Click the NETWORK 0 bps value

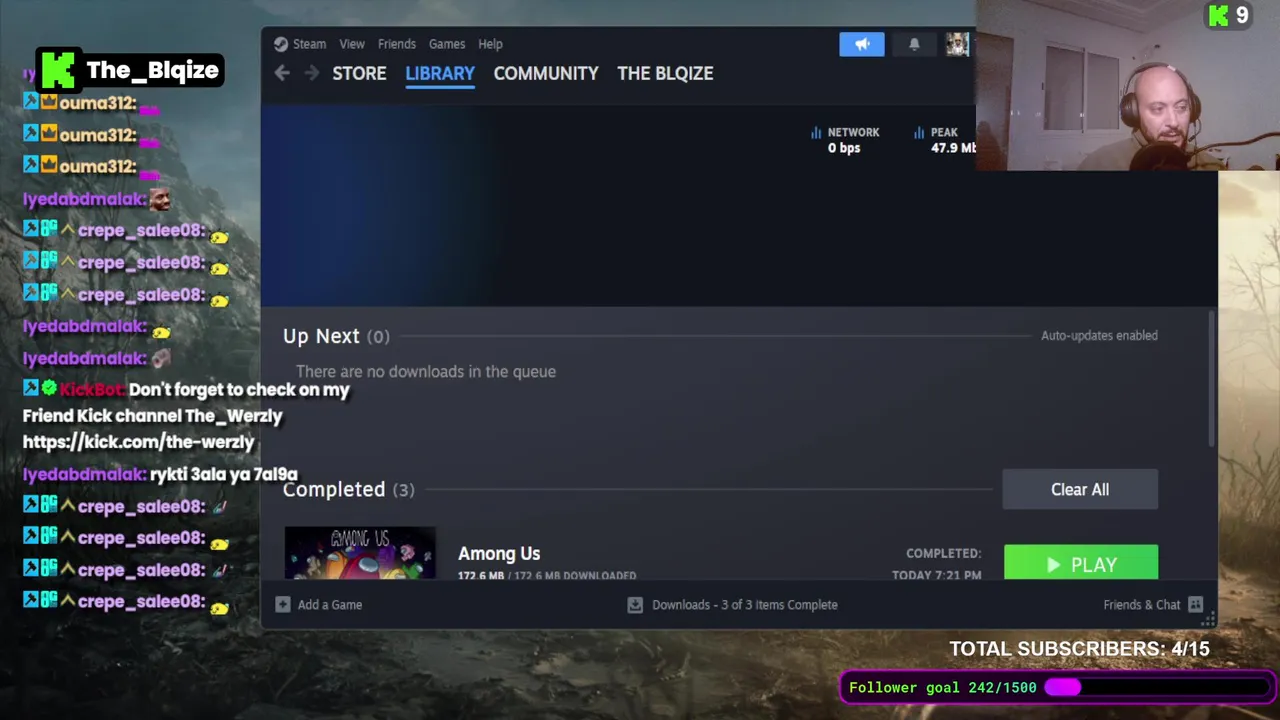pos(844,148)
